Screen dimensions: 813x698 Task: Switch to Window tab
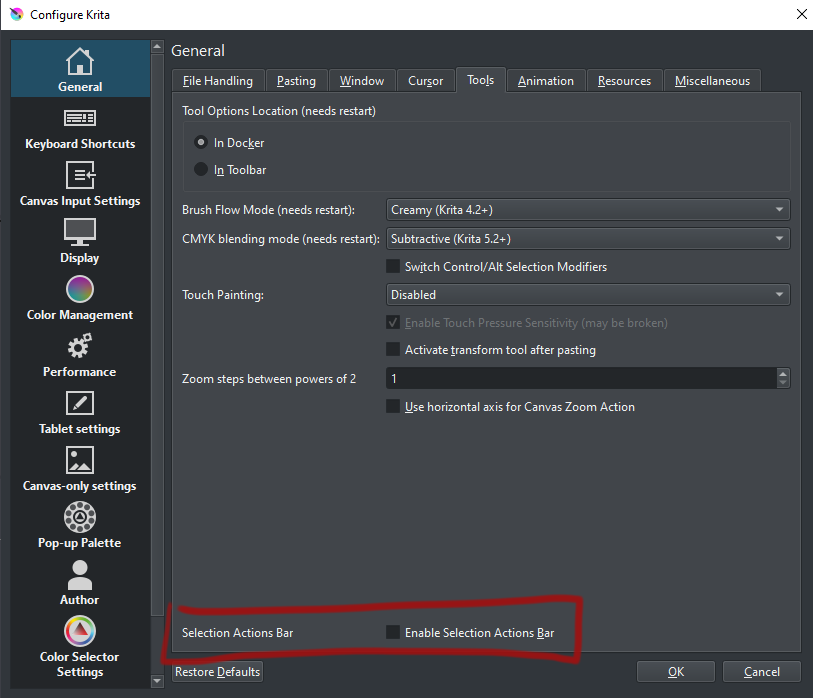coord(362,81)
